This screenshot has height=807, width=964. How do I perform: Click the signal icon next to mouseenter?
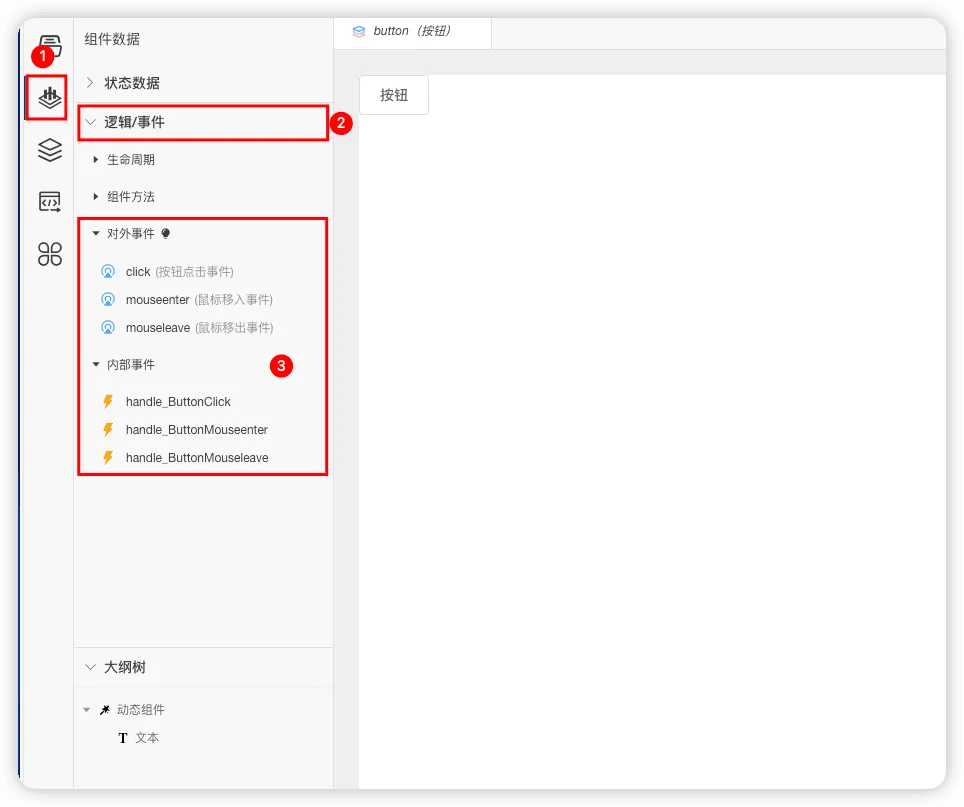[x=108, y=299]
